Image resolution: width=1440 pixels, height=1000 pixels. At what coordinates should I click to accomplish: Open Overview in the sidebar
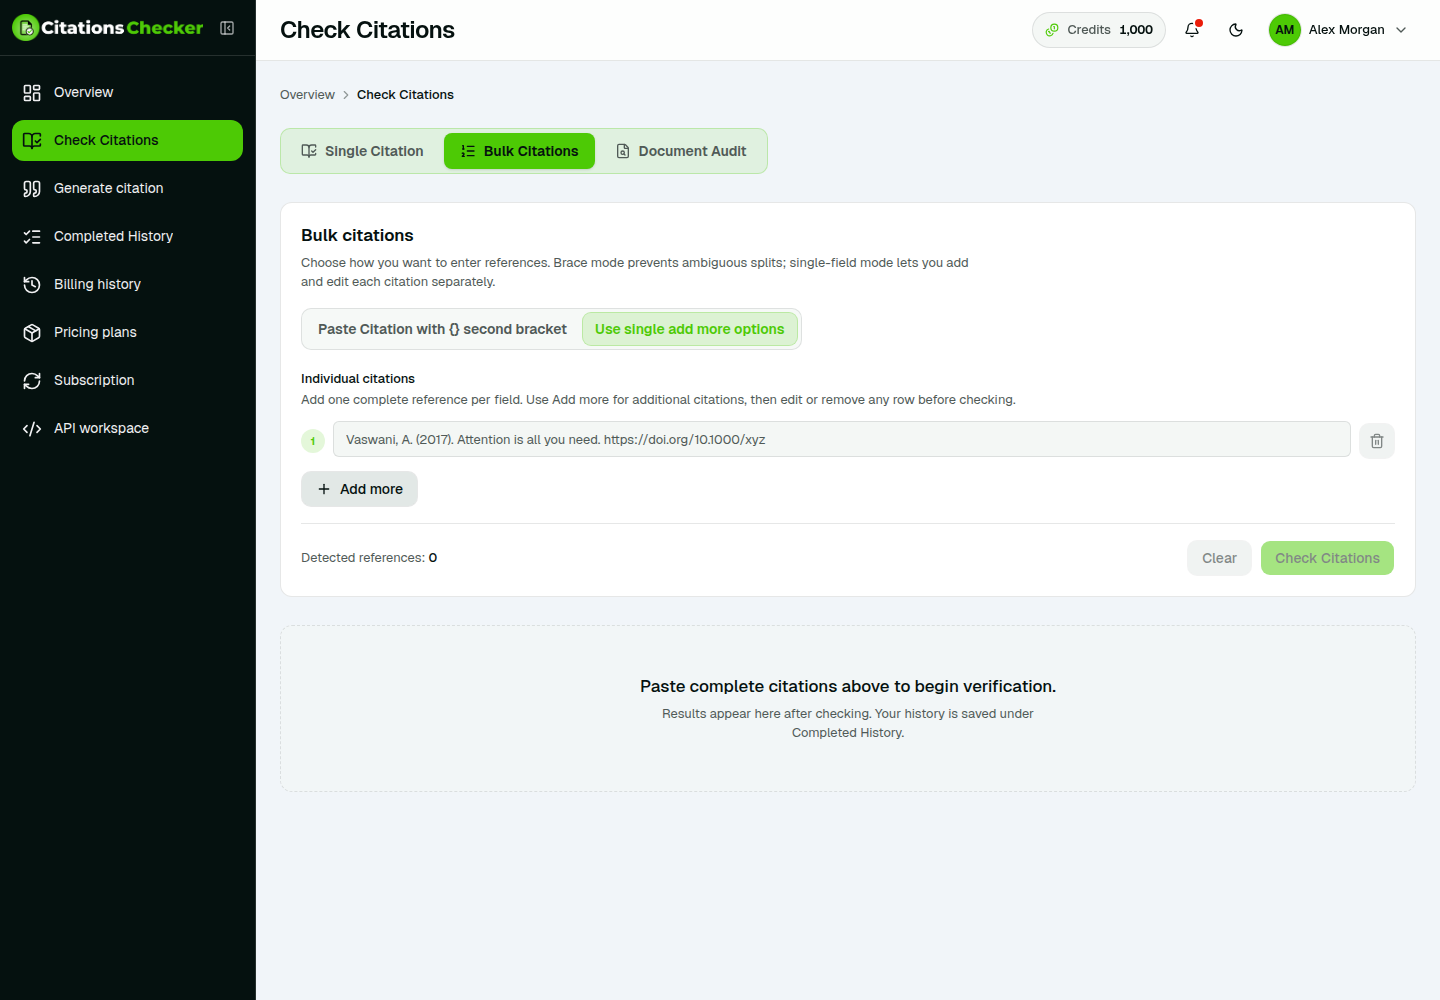click(x=127, y=92)
